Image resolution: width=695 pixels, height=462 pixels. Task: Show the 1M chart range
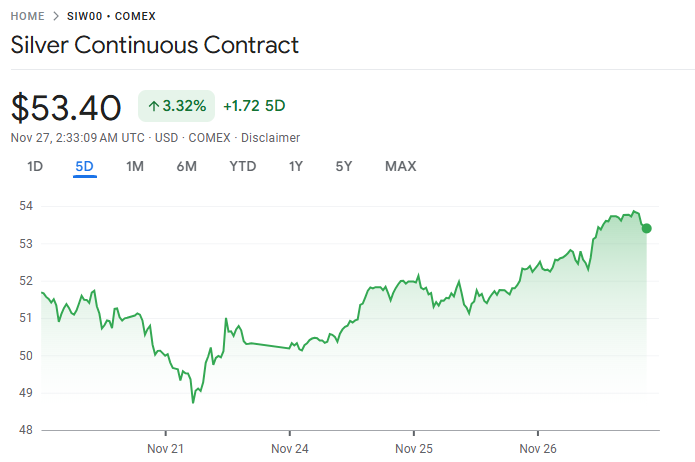(x=135, y=166)
